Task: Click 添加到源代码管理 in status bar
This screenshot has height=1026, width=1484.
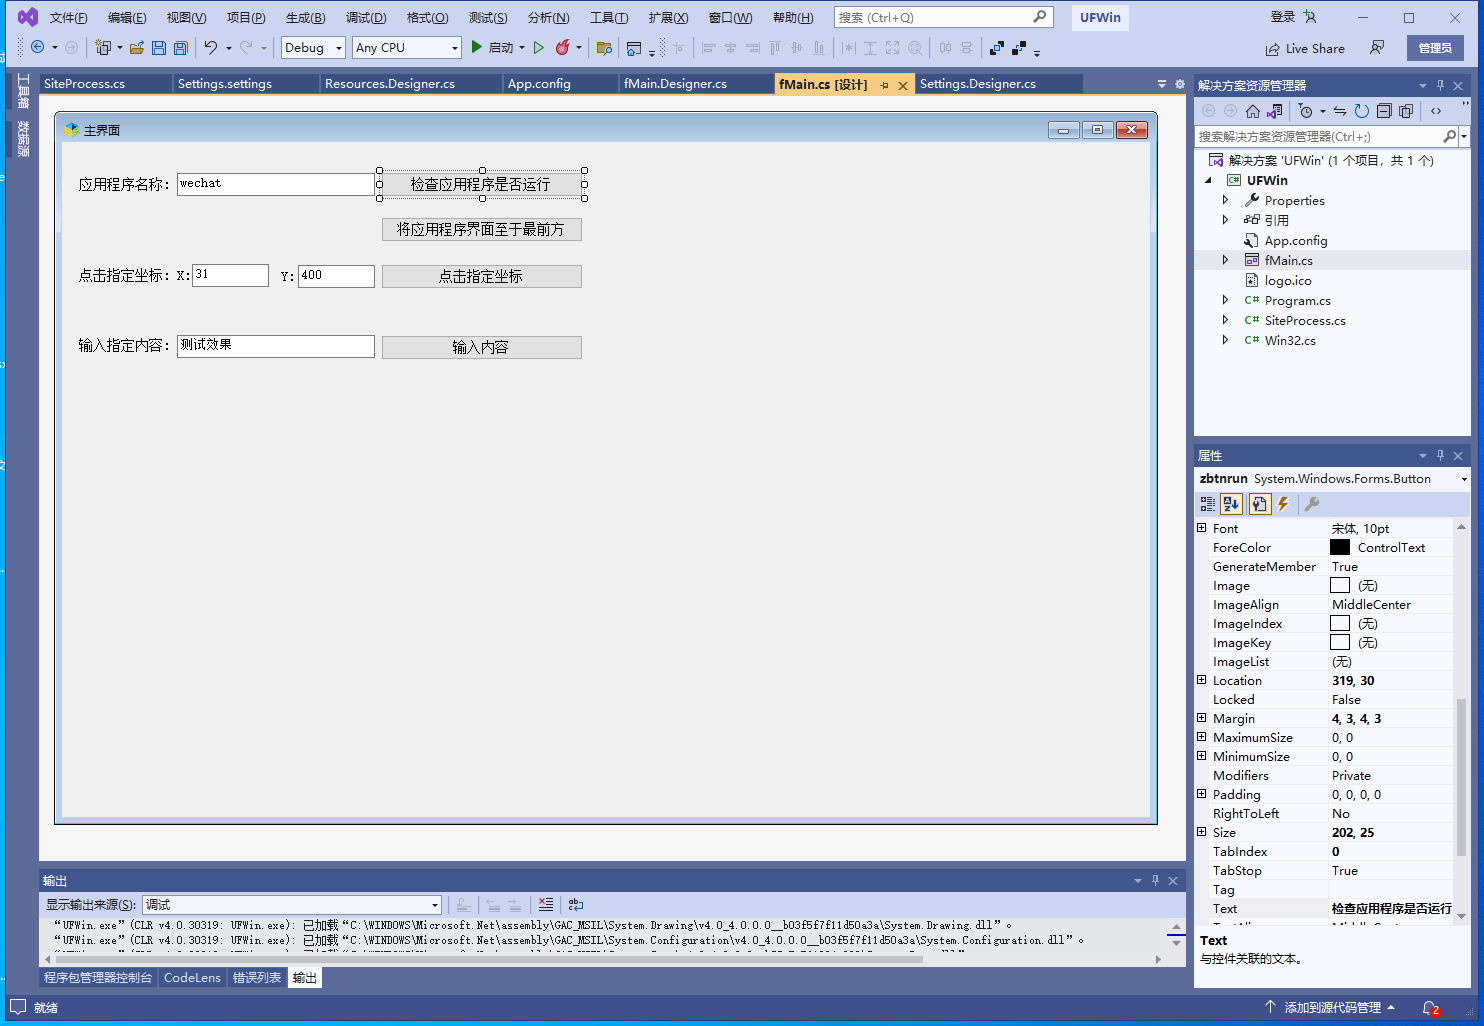Action: pyautogui.click(x=1330, y=1008)
